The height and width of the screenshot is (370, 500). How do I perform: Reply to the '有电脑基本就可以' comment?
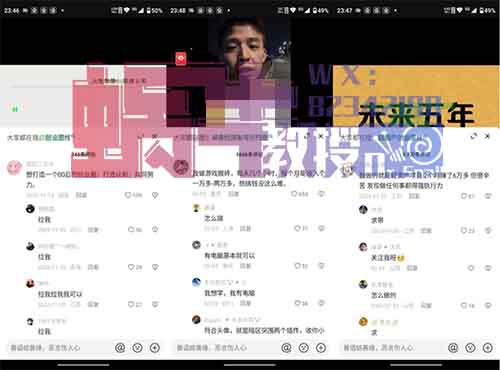click(245, 266)
